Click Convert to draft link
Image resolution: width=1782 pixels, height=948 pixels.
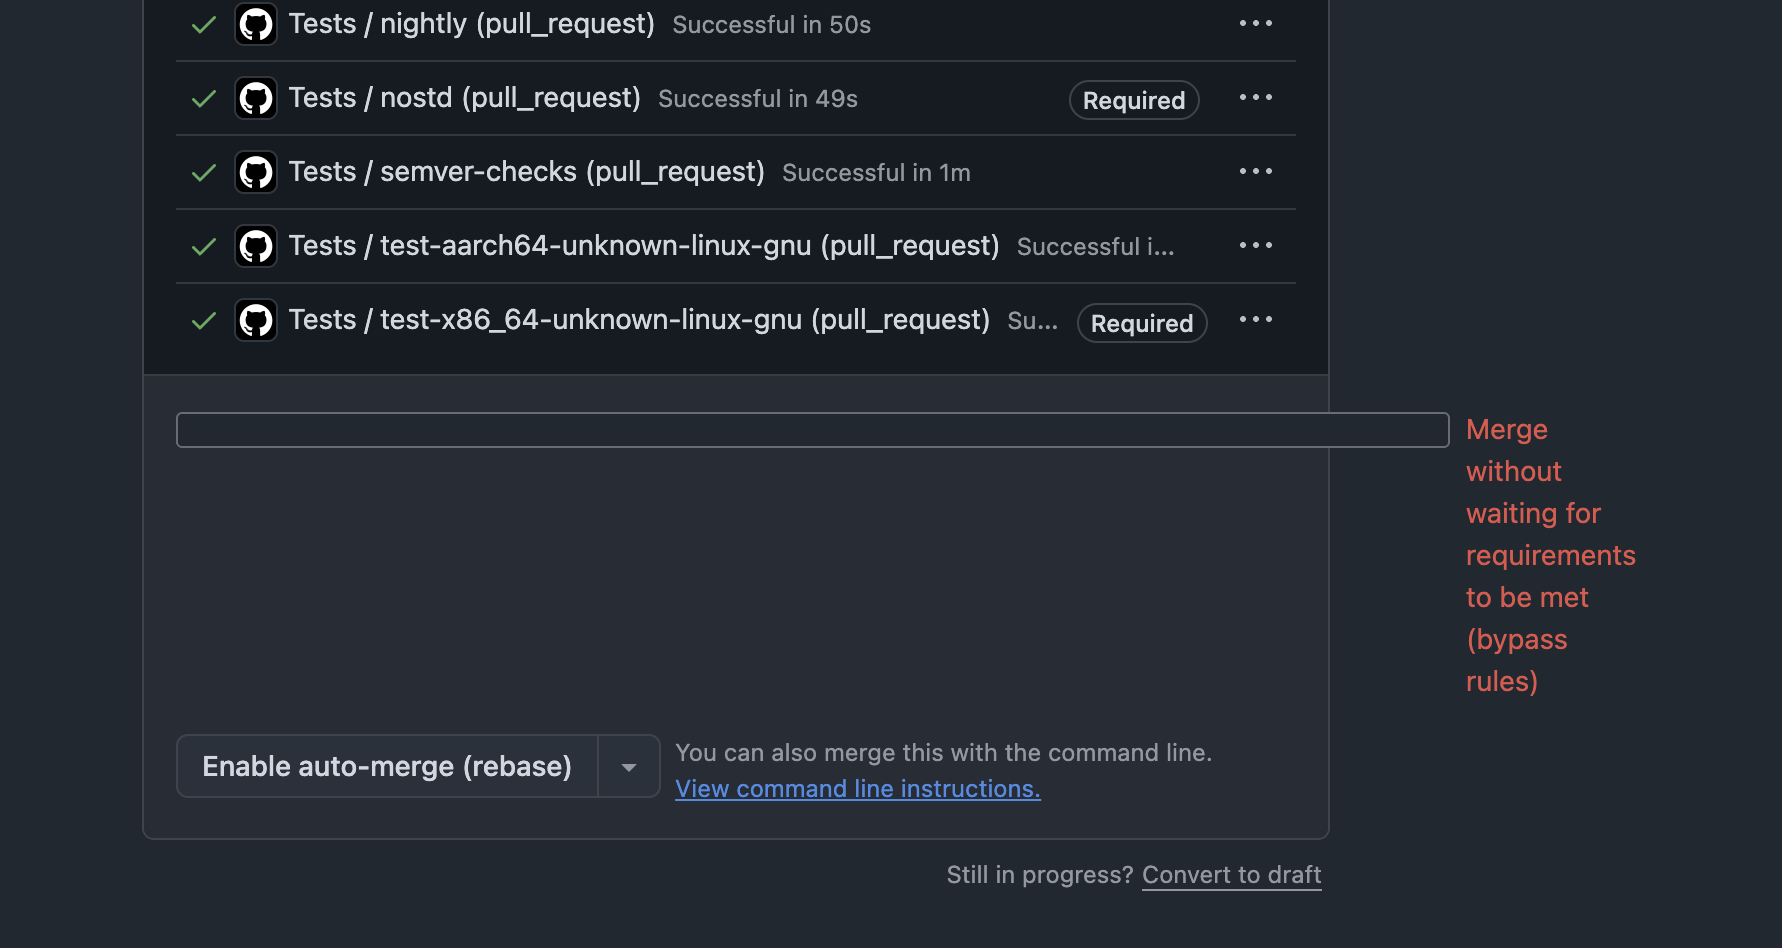coord(1231,875)
